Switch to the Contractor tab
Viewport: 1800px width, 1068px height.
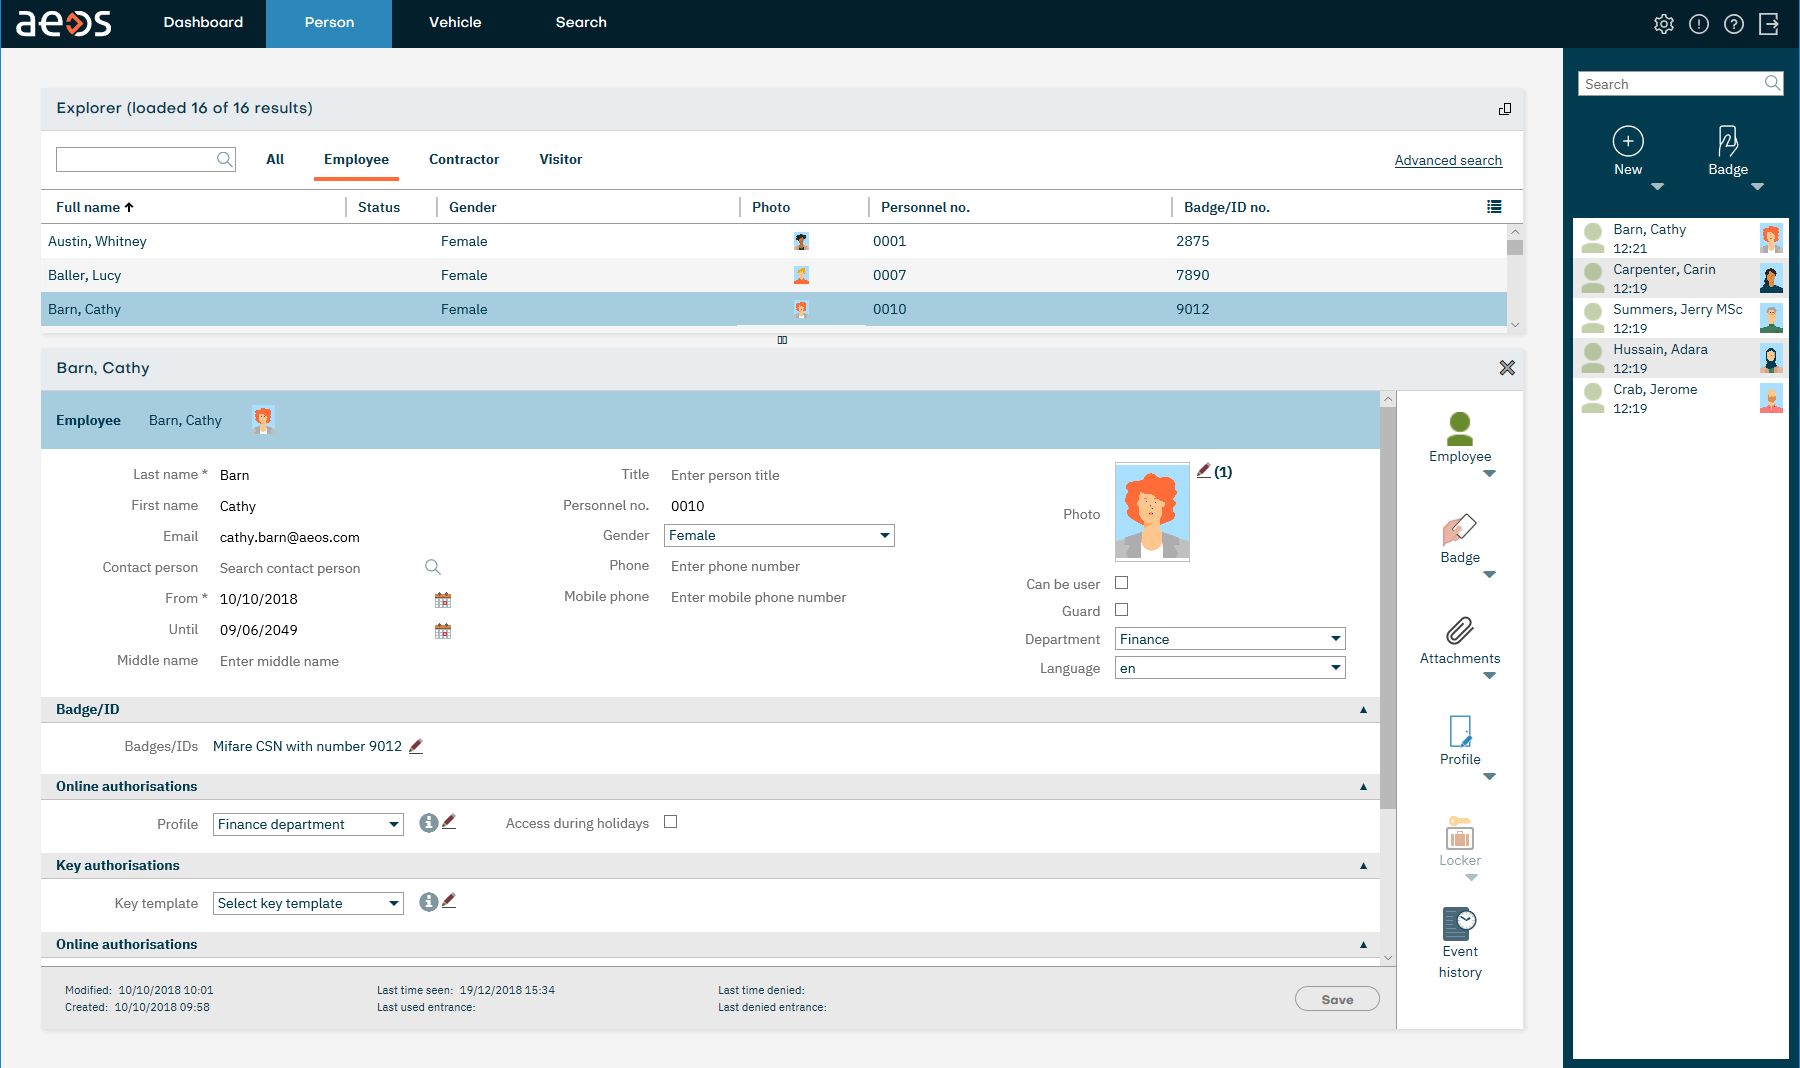point(463,160)
